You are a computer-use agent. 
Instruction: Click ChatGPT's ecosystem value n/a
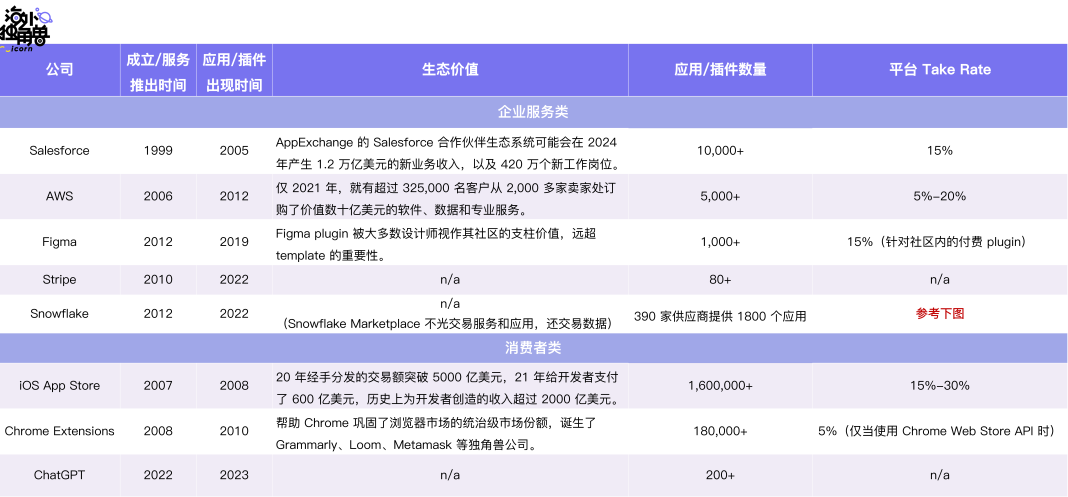(x=450, y=475)
